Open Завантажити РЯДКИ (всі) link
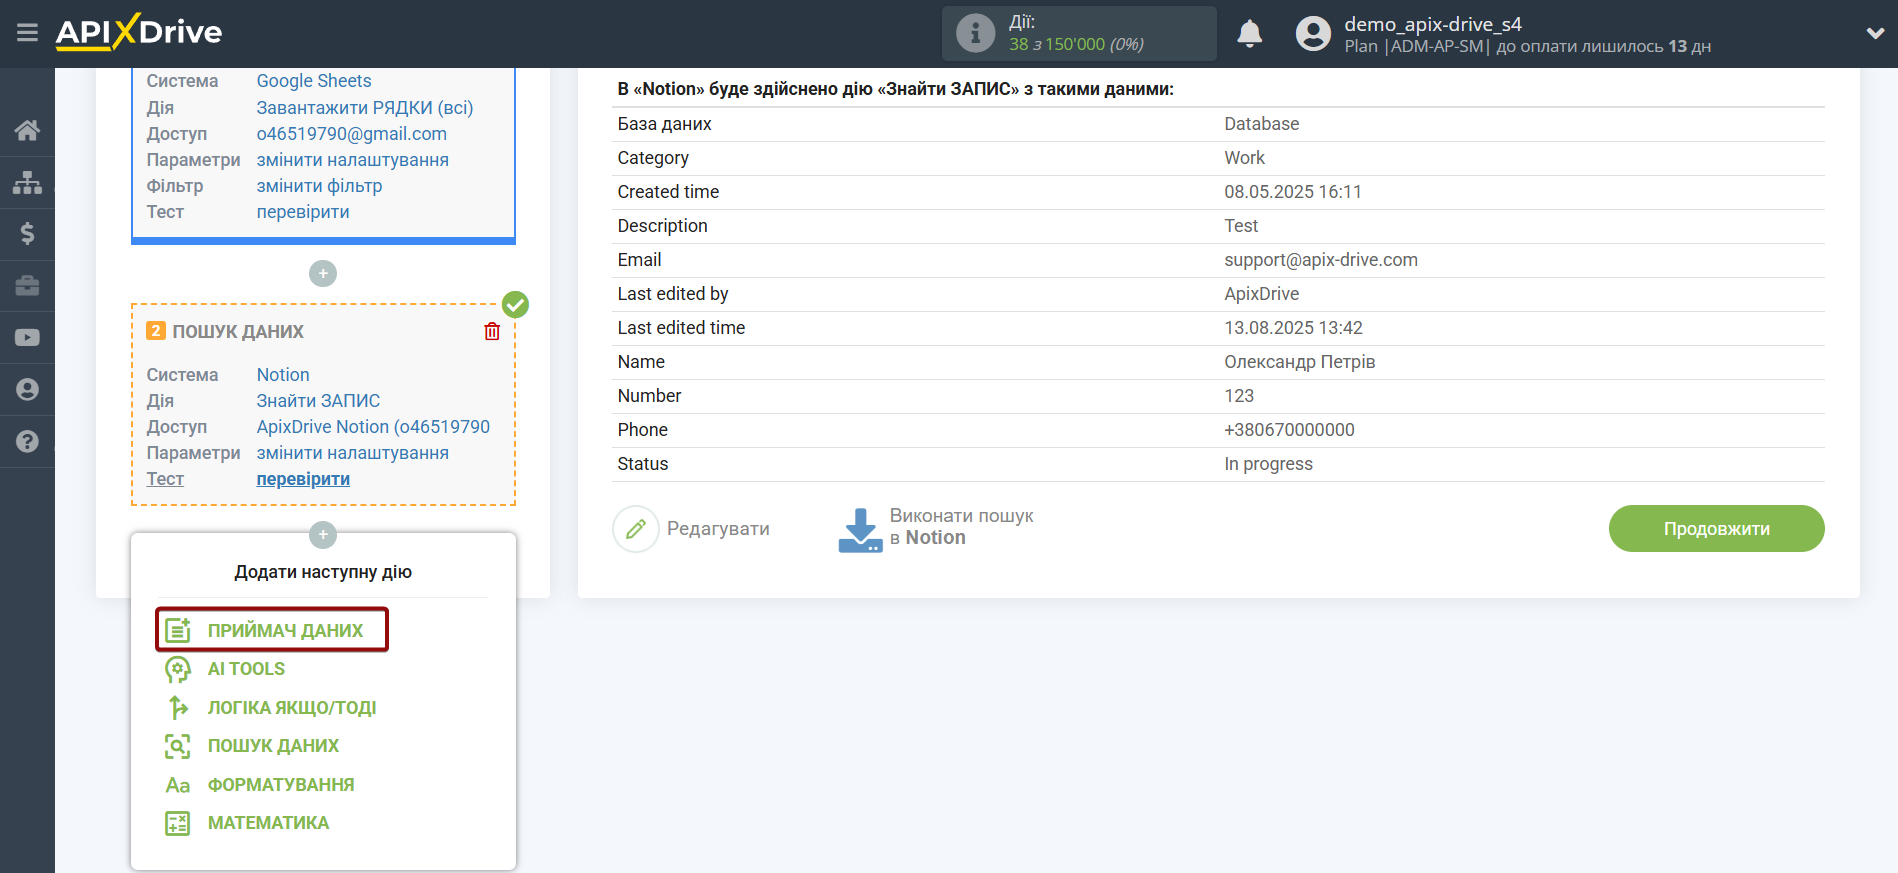The image size is (1898, 873). coord(365,108)
